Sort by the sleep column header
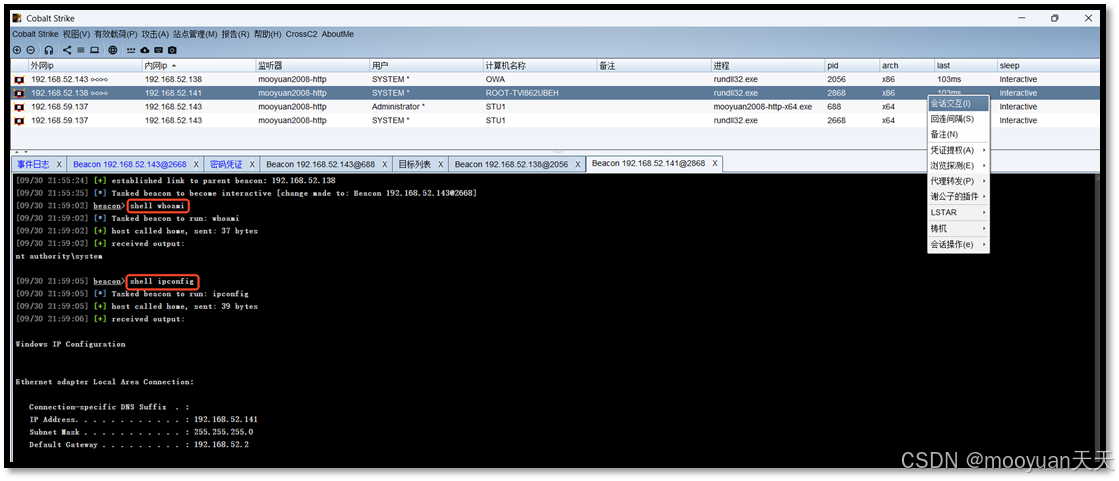 coord(1048,66)
